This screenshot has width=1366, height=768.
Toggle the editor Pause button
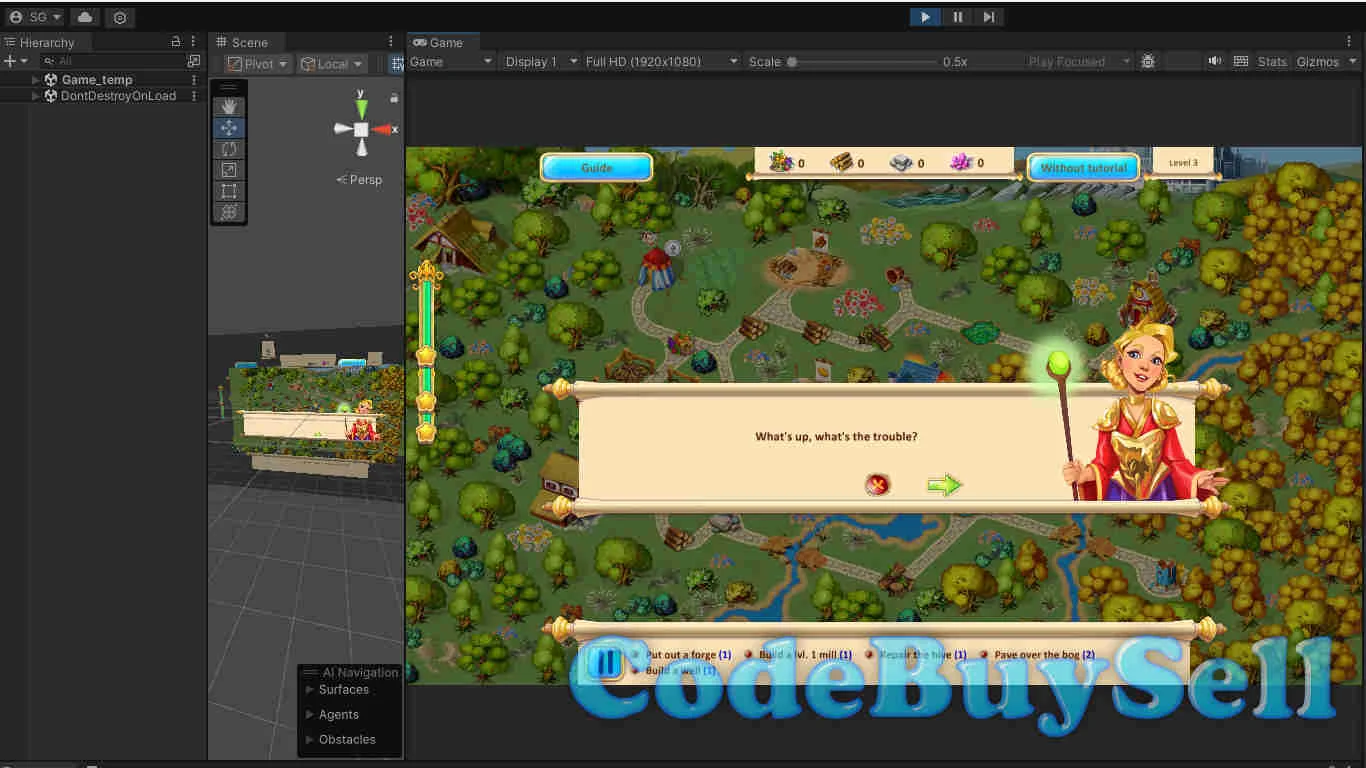957,17
